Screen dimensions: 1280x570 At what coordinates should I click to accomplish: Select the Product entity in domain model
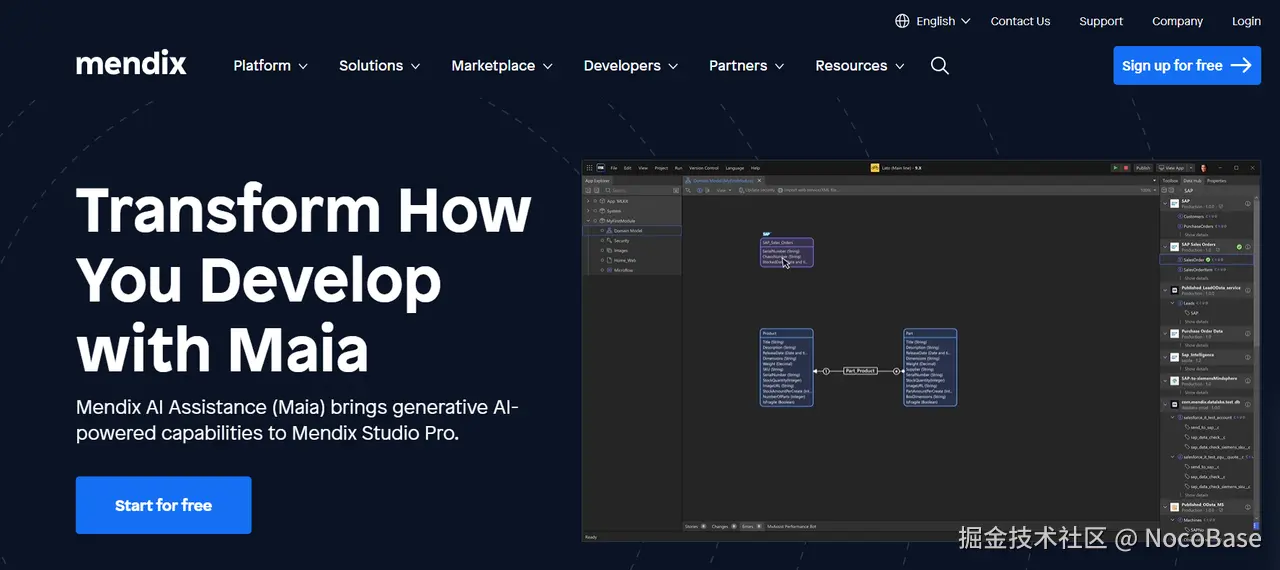(786, 367)
